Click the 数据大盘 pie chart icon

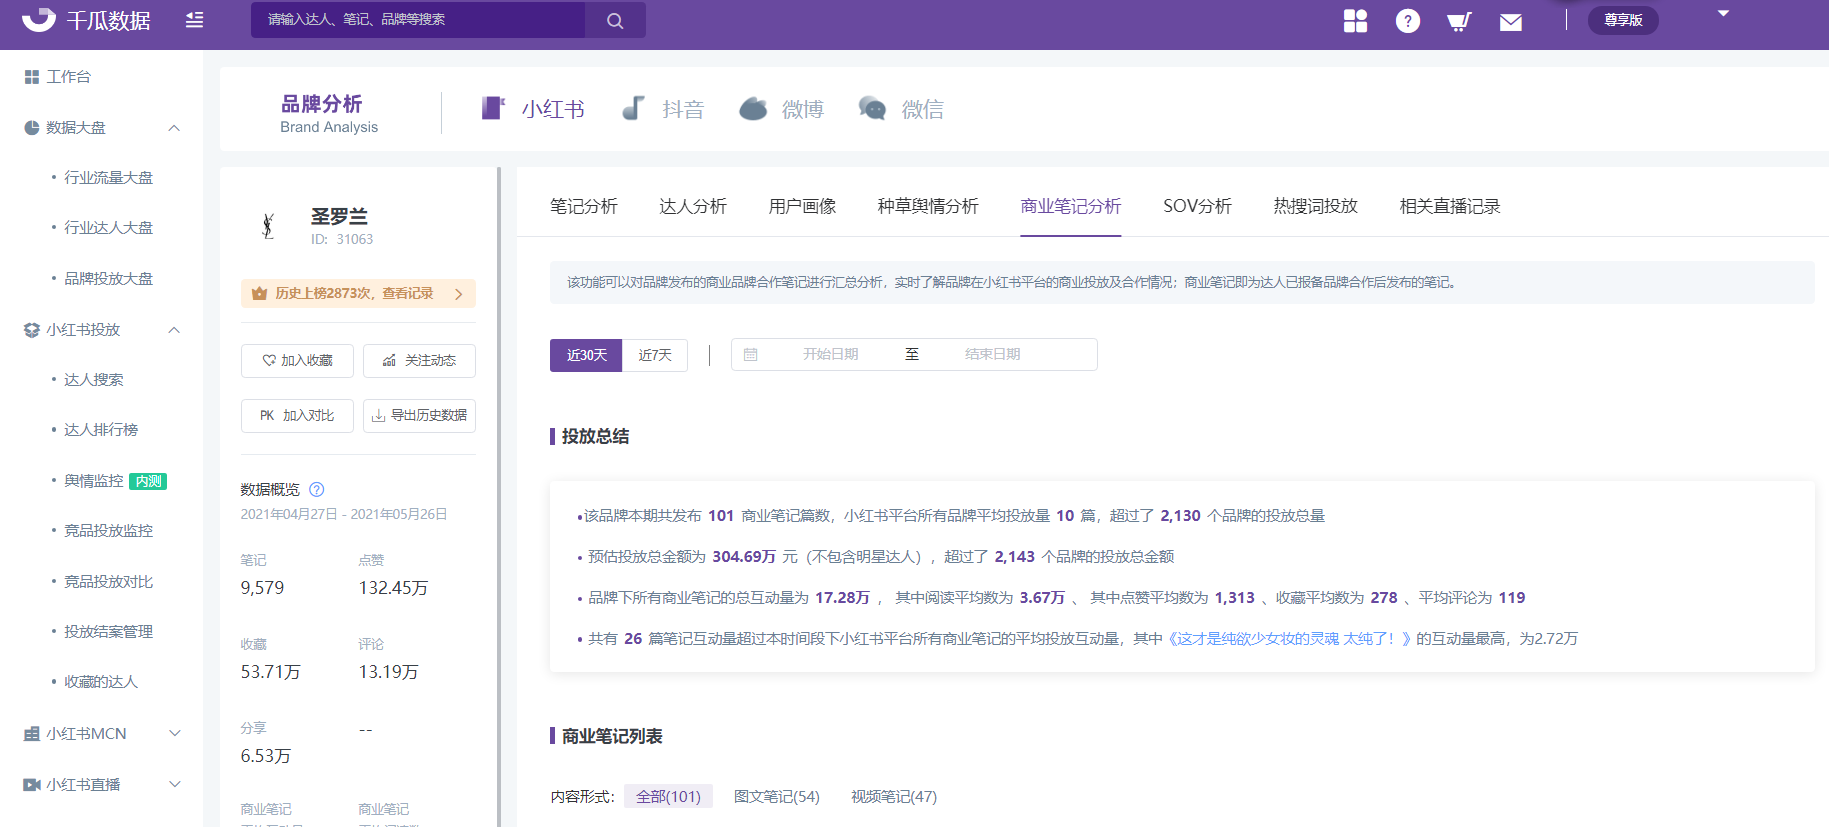pyautogui.click(x=32, y=128)
